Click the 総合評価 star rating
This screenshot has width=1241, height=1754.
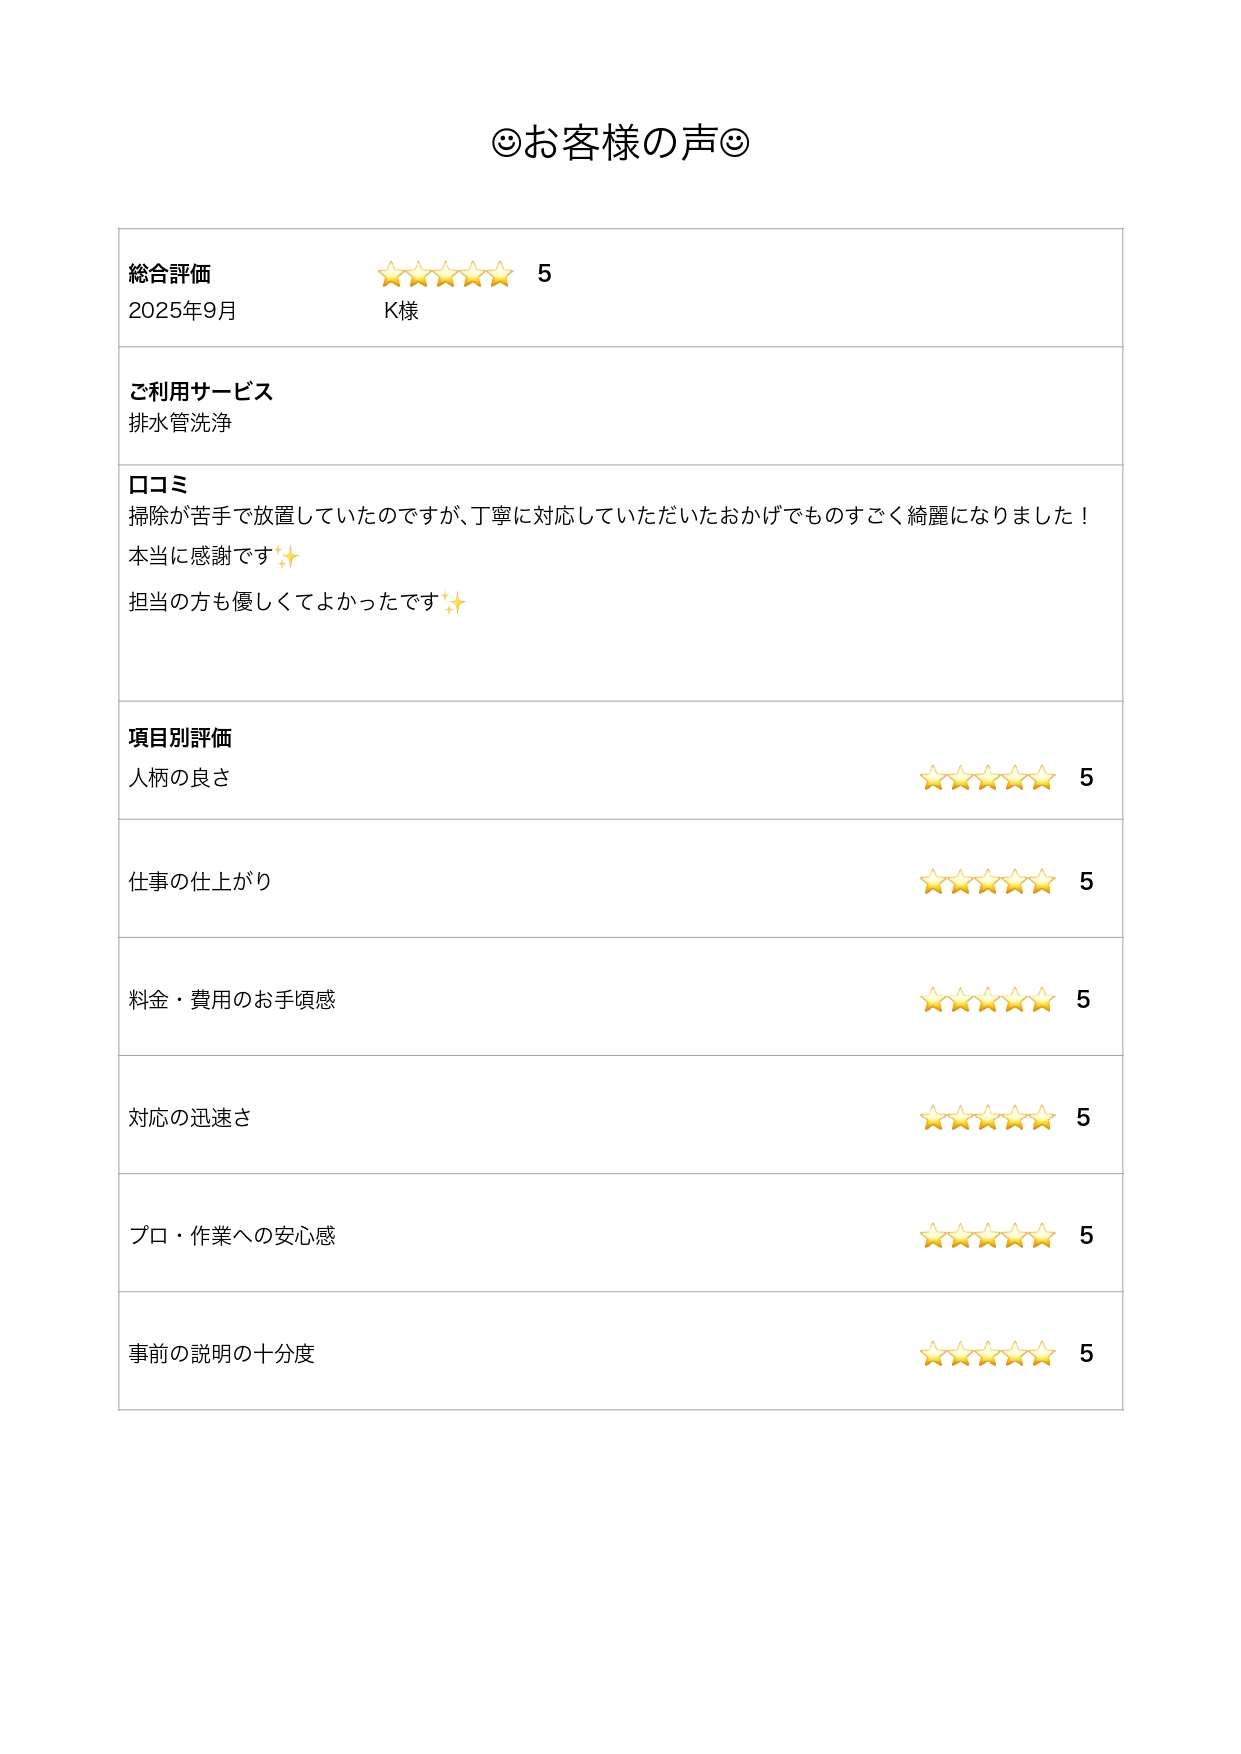click(446, 274)
